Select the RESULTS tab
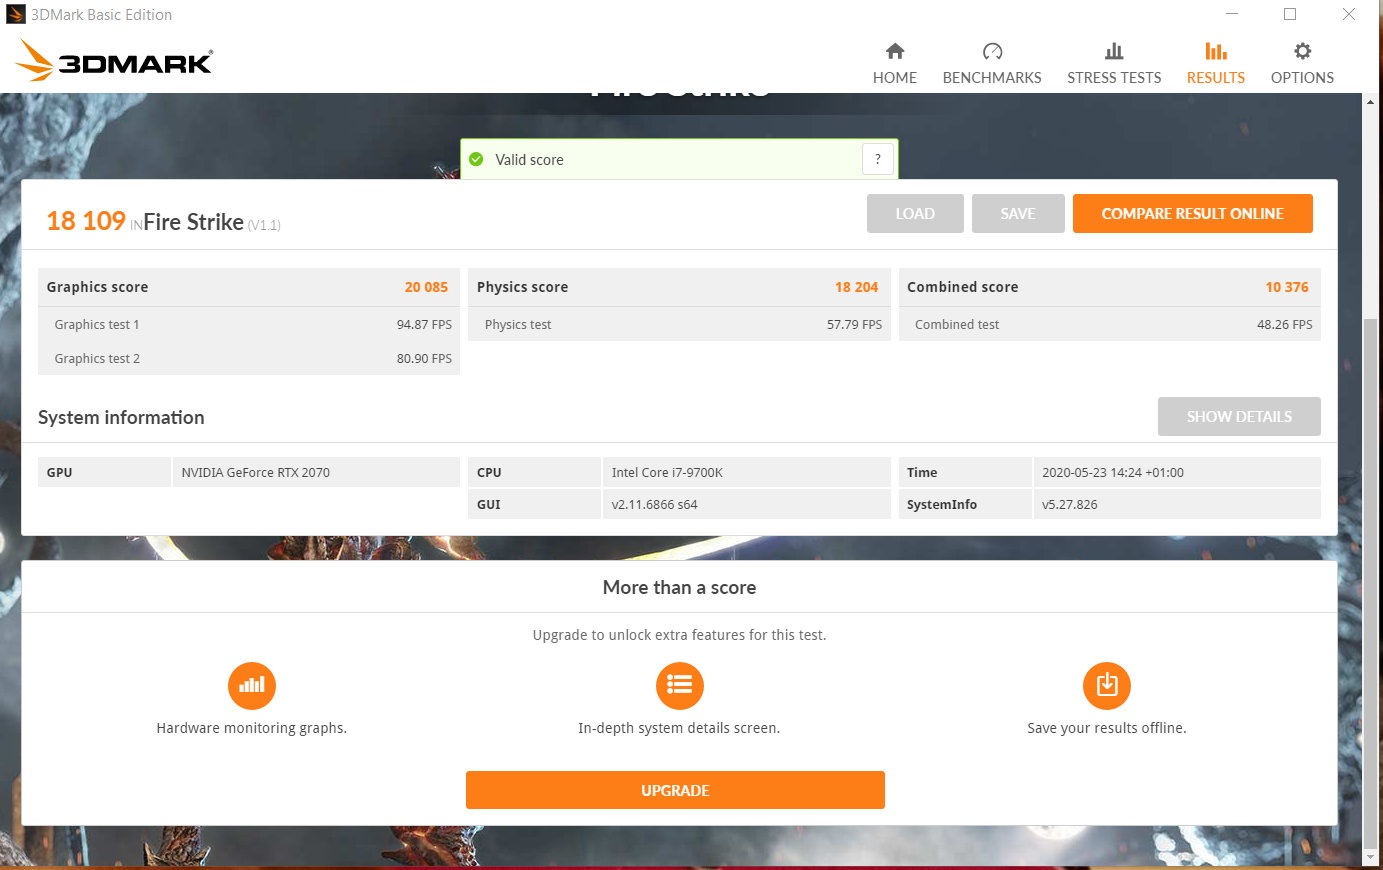Viewport: 1383px width, 870px height. tap(1215, 63)
